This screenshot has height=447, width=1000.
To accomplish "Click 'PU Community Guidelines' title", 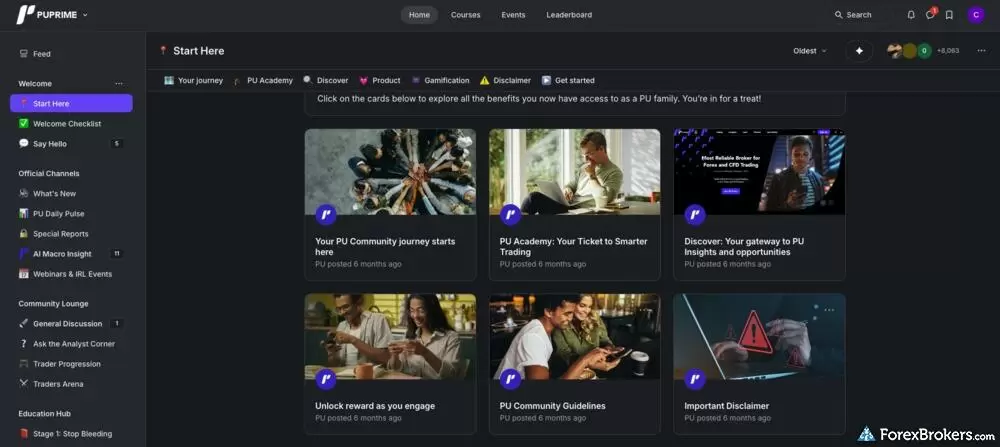I will [x=552, y=406].
